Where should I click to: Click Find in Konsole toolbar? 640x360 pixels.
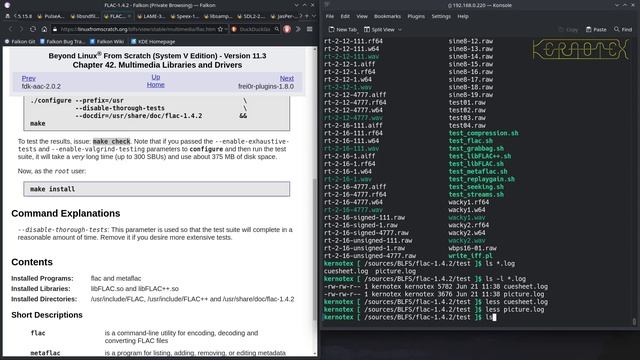pyautogui.click(x=623, y=29)
